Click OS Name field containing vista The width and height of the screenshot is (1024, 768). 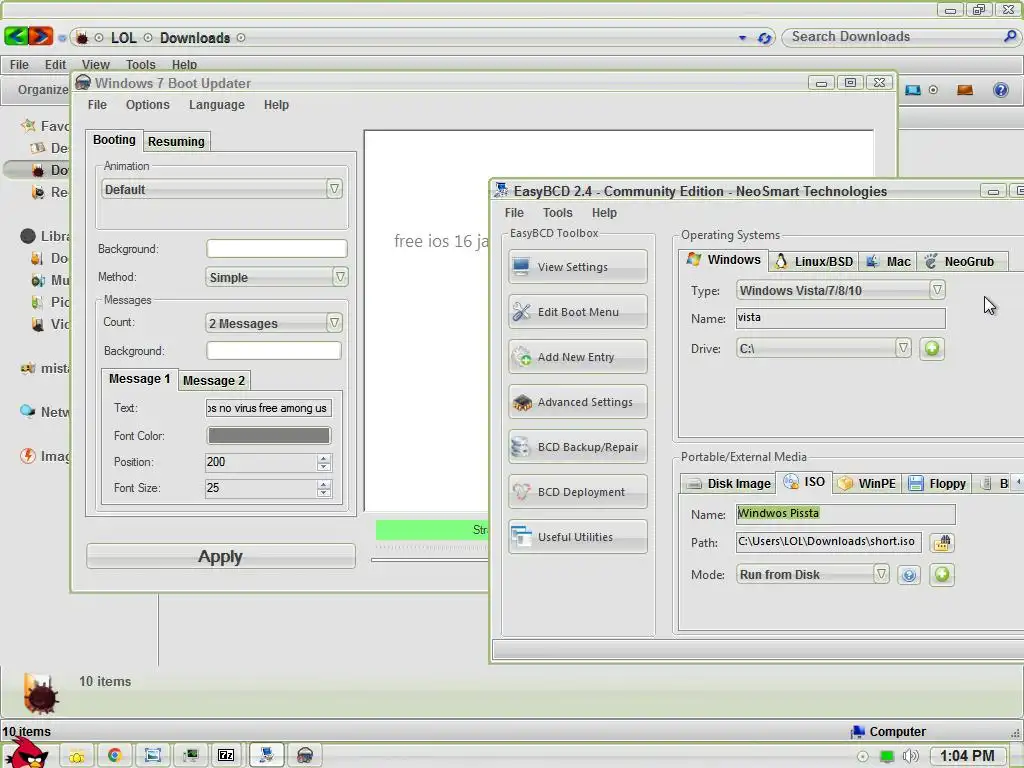pyautogui.click(x=840, y=318)
